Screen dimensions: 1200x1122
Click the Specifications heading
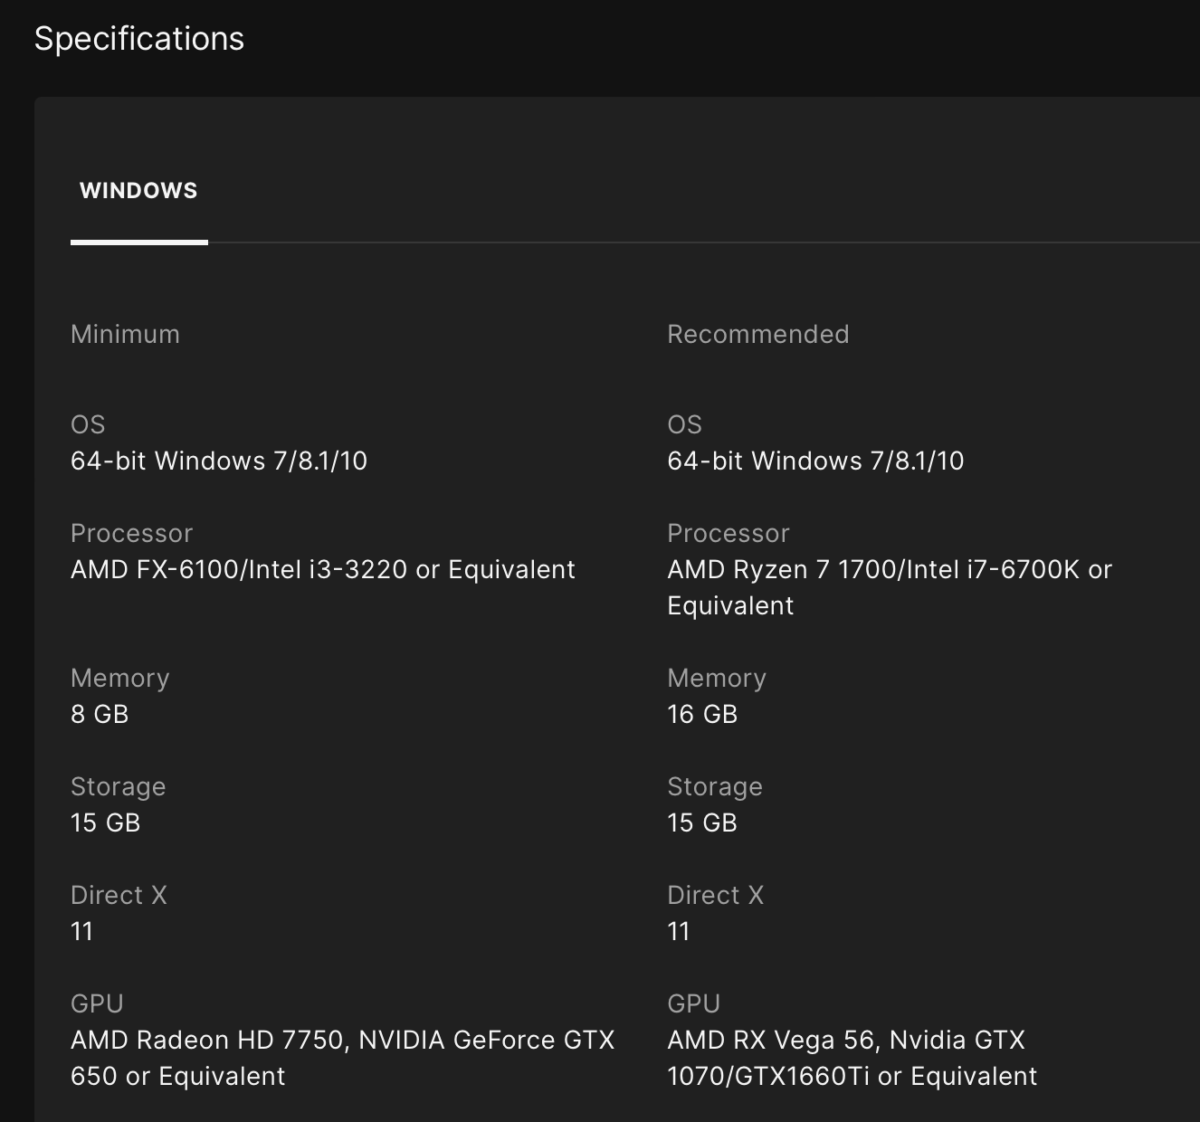pos(139,39)
